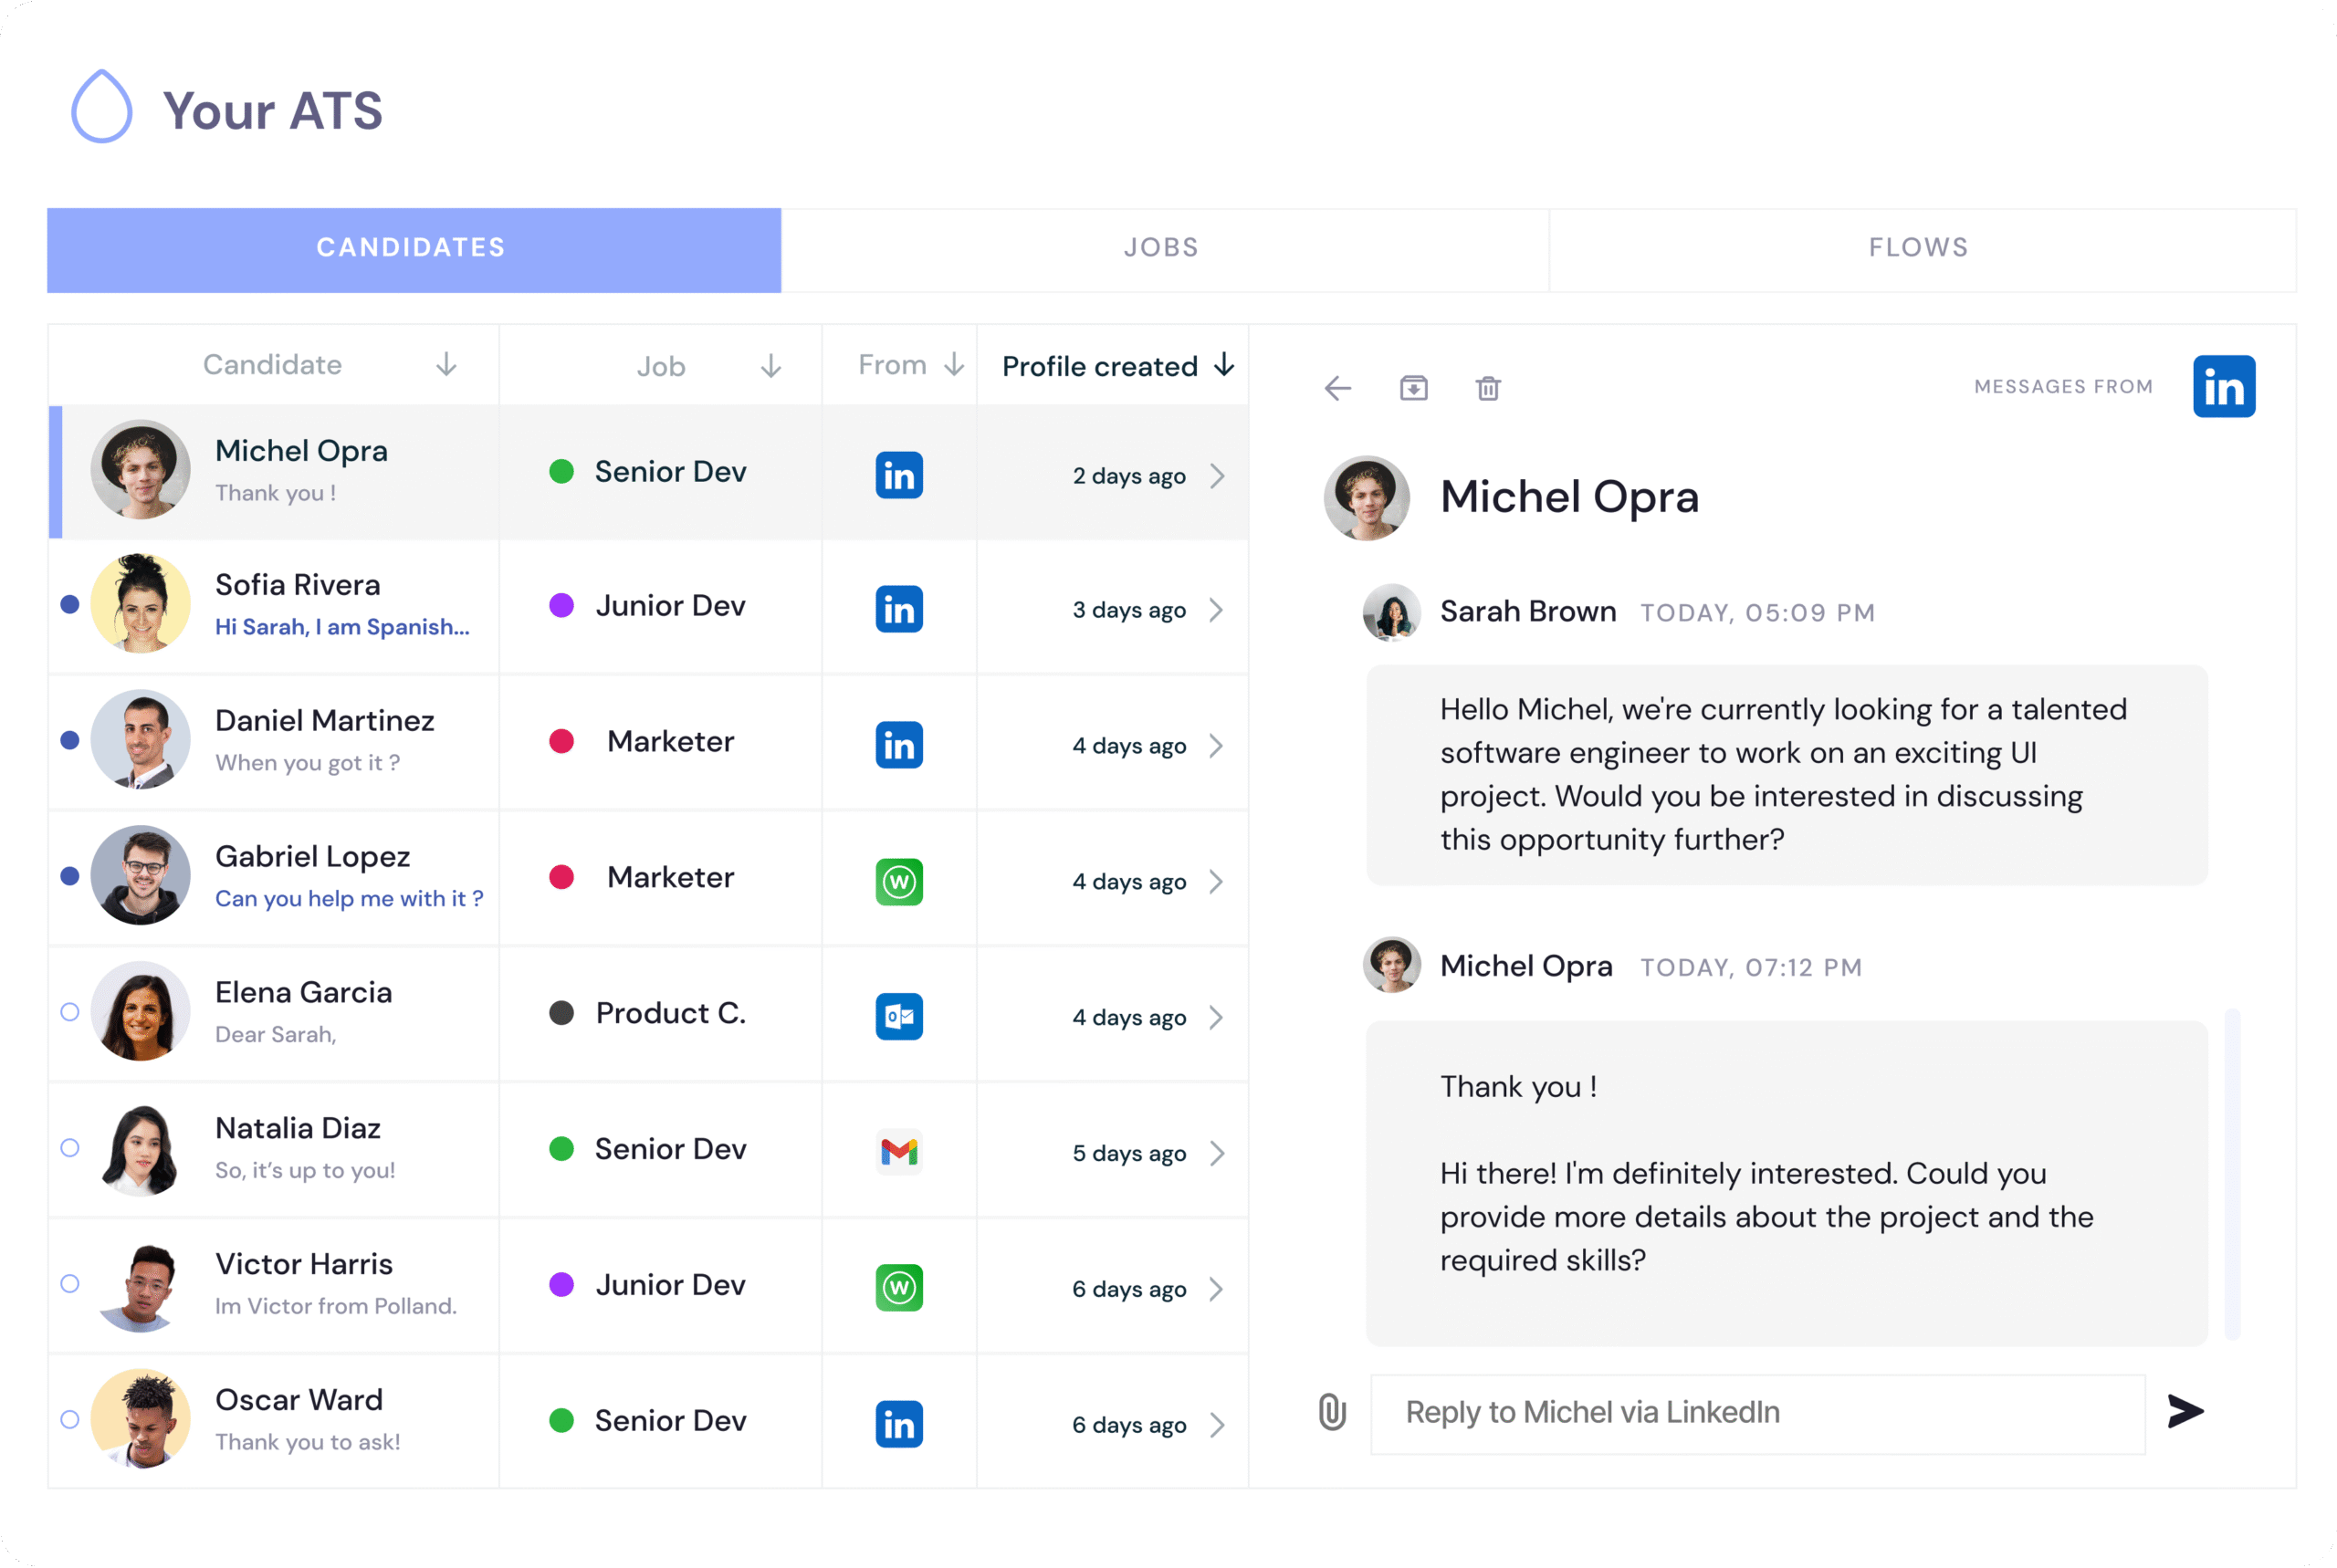Image resolution: width=2337 pixels, height=1568 pixels.
Task: Open Victor Harris candidate name
Action: click(x=304, y=1264)
